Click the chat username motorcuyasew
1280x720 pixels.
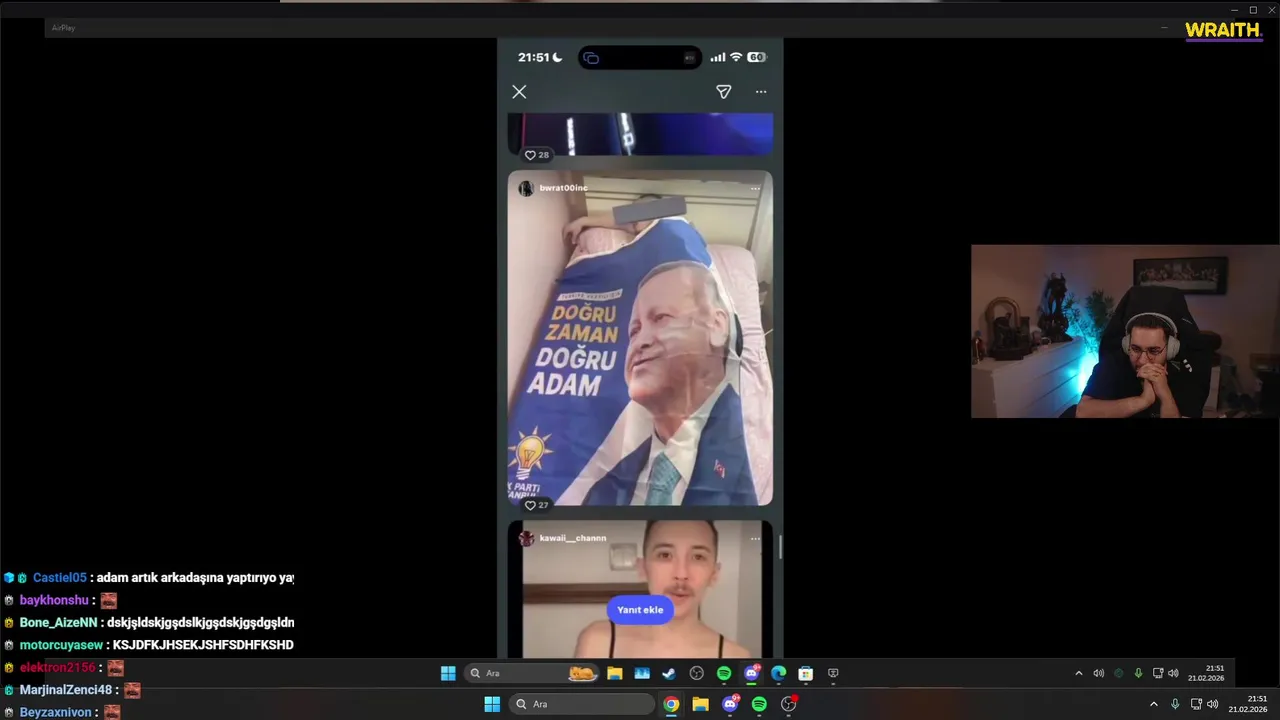(61, 645)
